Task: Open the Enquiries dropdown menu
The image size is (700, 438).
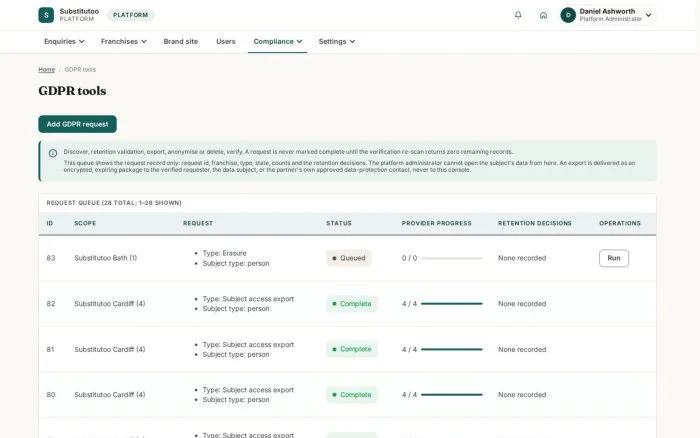Action: 64,42
